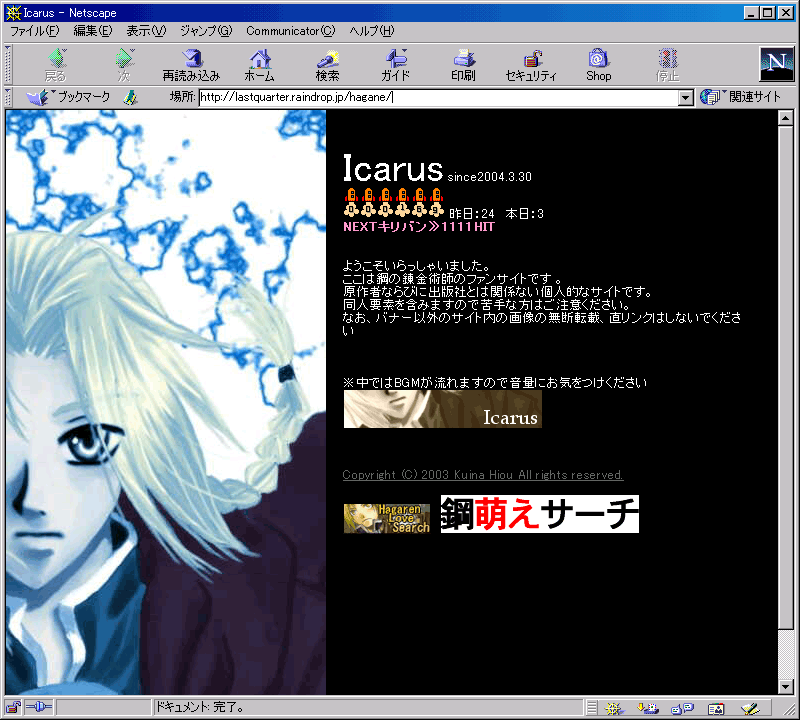Screen dimensions: 800x720
Task: Click the large white Icarus heading
Action: click(x=392, y=168)
